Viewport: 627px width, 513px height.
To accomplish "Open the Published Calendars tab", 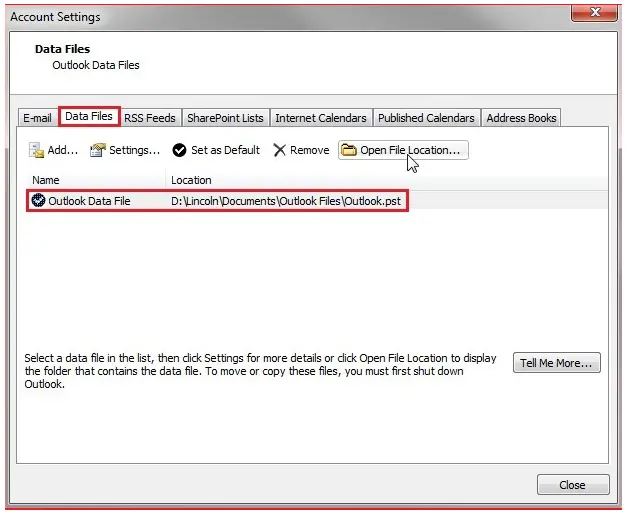I will [426, 118].
